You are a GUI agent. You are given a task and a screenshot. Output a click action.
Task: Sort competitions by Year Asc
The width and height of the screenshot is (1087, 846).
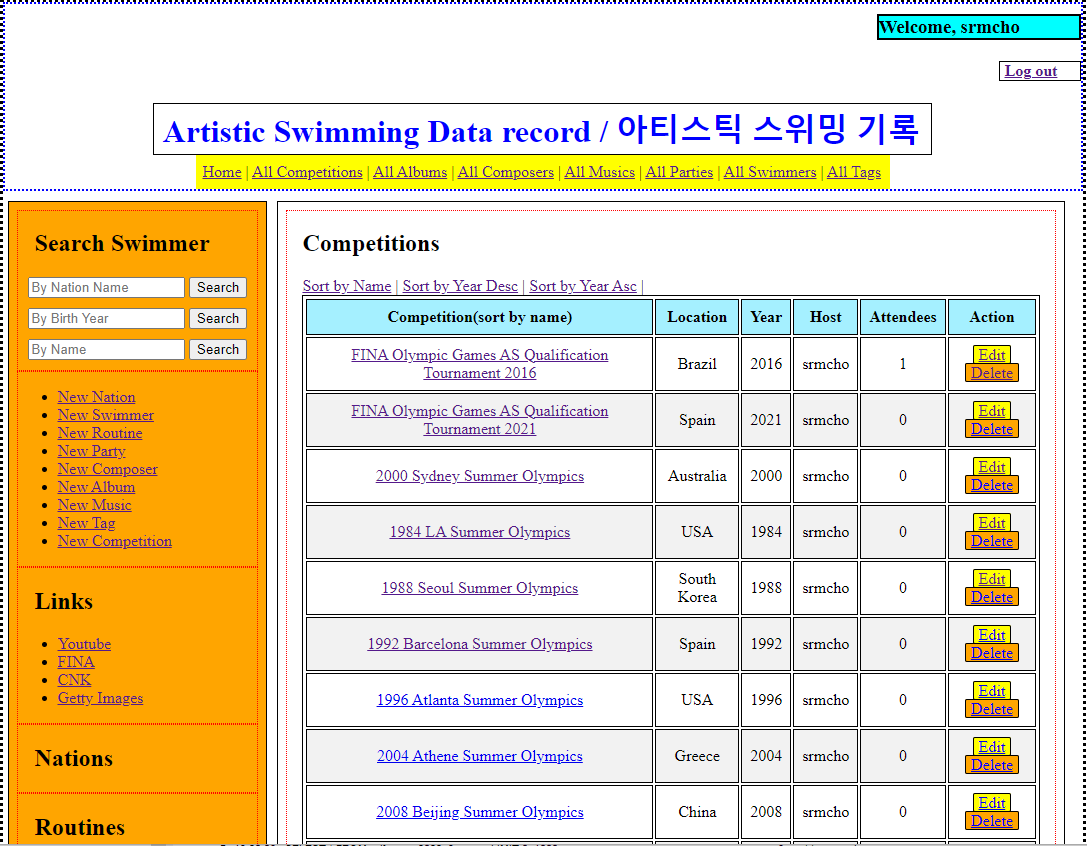tap(583, 286)
